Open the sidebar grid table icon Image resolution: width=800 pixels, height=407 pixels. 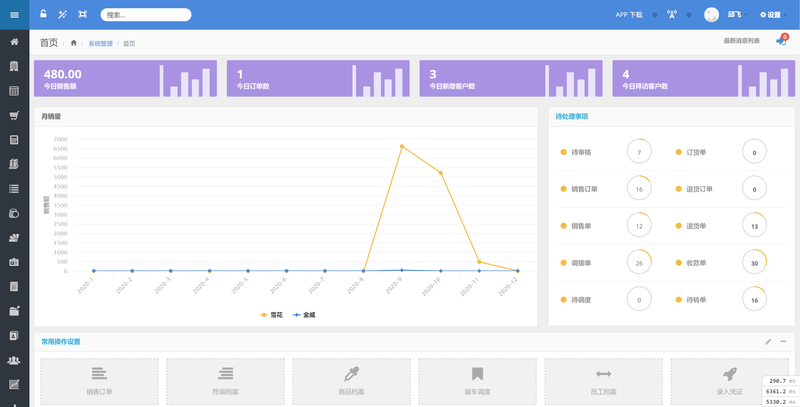pyautogui.click(x=14, y=91)
